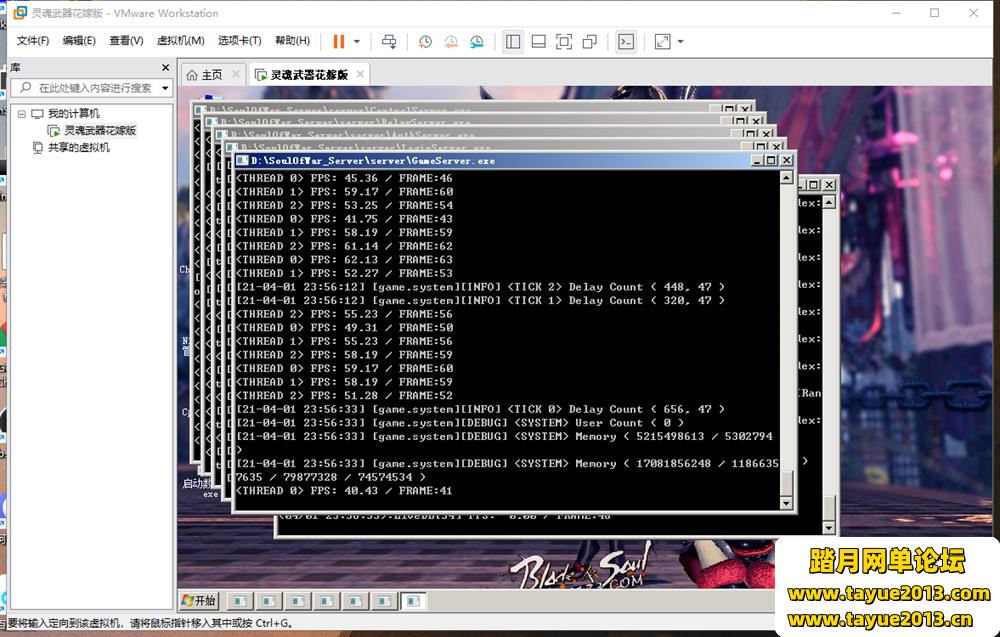This screenshot has height=637, width=1000.
Task: Select 我的计算机 in the library tree
Action: tap(73, 113)
